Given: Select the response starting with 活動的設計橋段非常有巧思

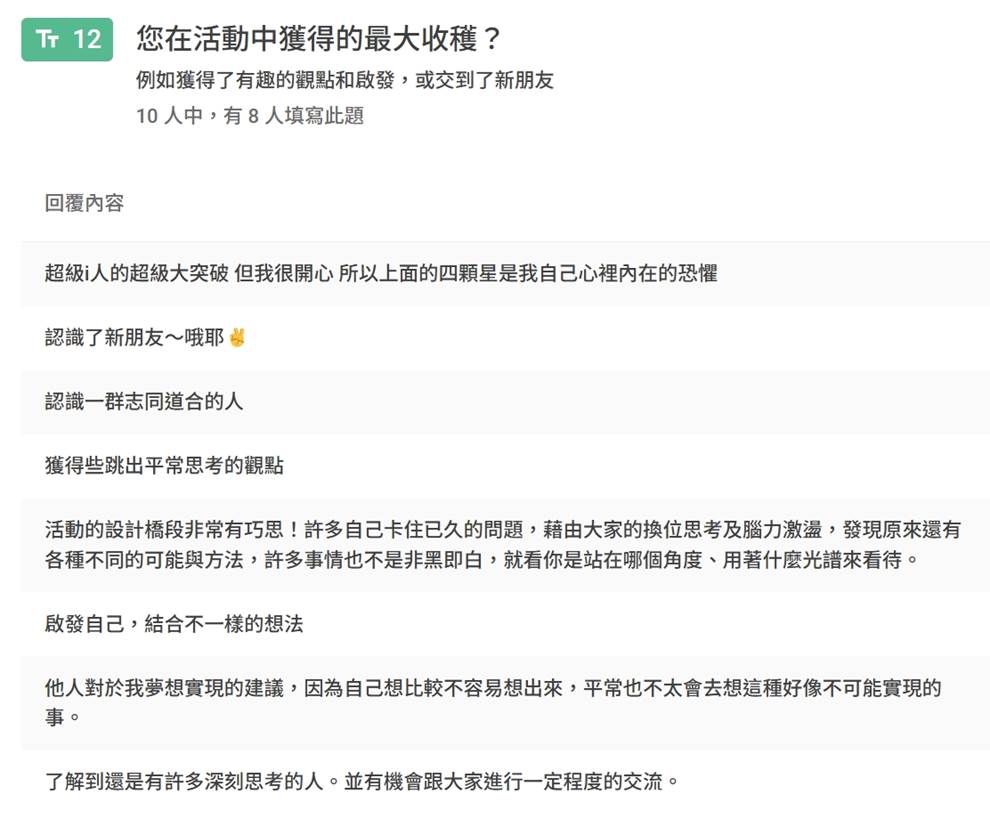Looking at the screenshot, I should [502, 531].
